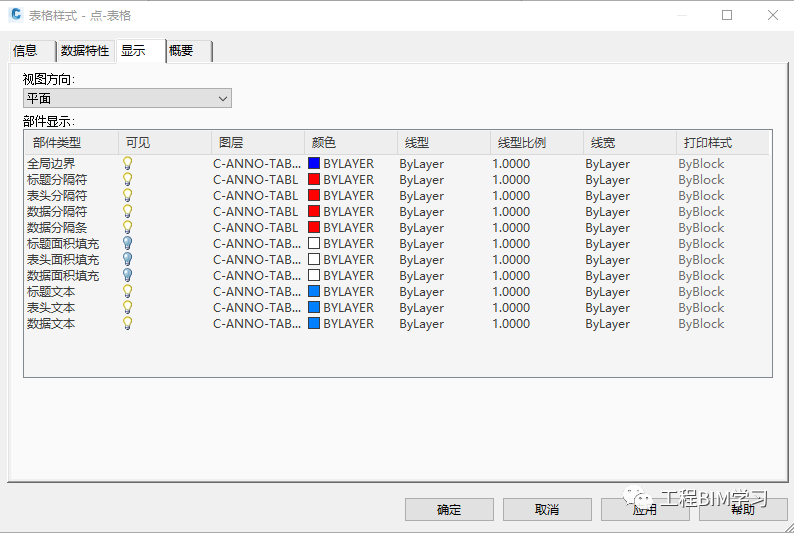Image resolution: width=794 pixels, height=533 pixels.
Task: Select the 表头分隔符 row name
Action: pos(57,195)
